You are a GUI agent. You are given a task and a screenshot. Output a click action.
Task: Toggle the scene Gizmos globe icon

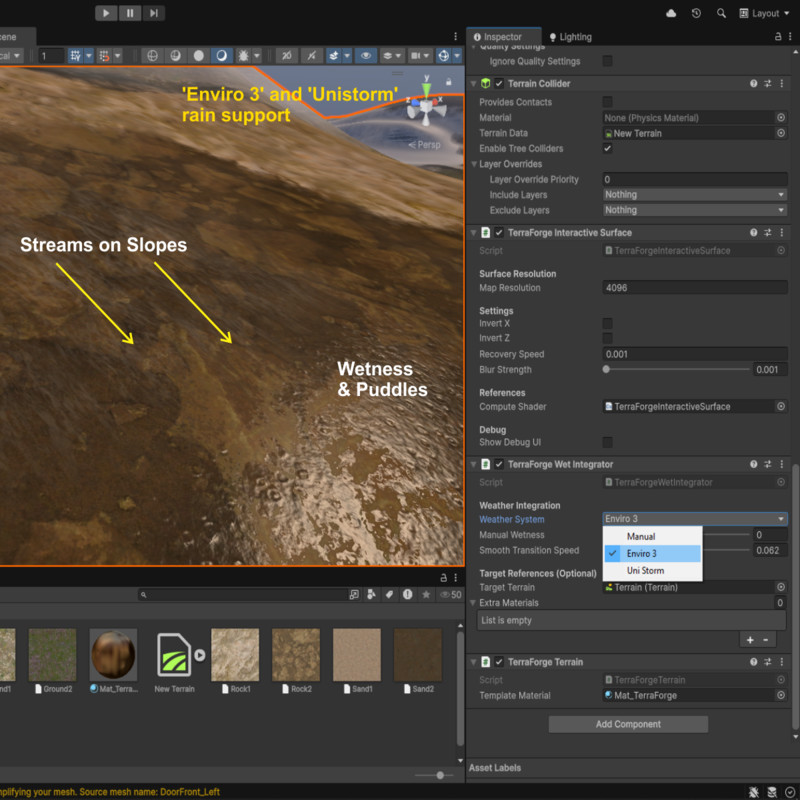(x=444, y=56)
